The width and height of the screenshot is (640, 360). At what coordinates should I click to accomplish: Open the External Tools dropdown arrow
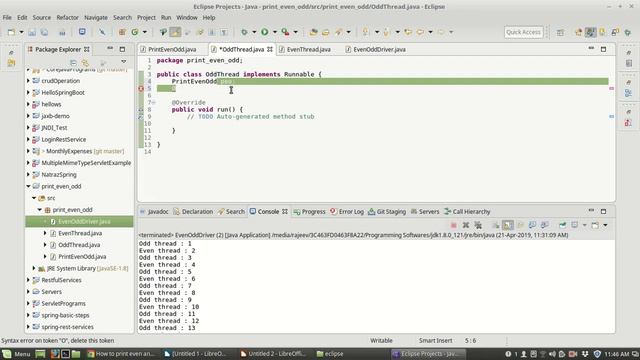click(296, 32)
